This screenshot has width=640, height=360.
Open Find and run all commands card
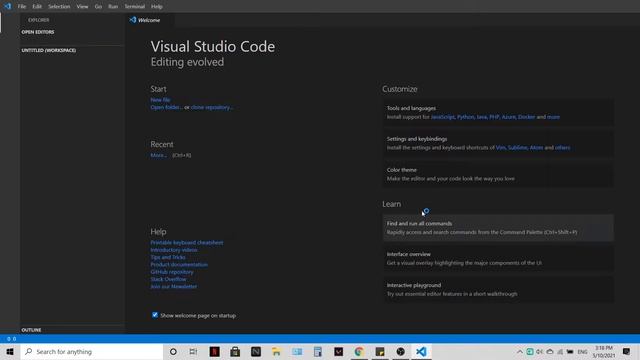[x=498, y=228]
